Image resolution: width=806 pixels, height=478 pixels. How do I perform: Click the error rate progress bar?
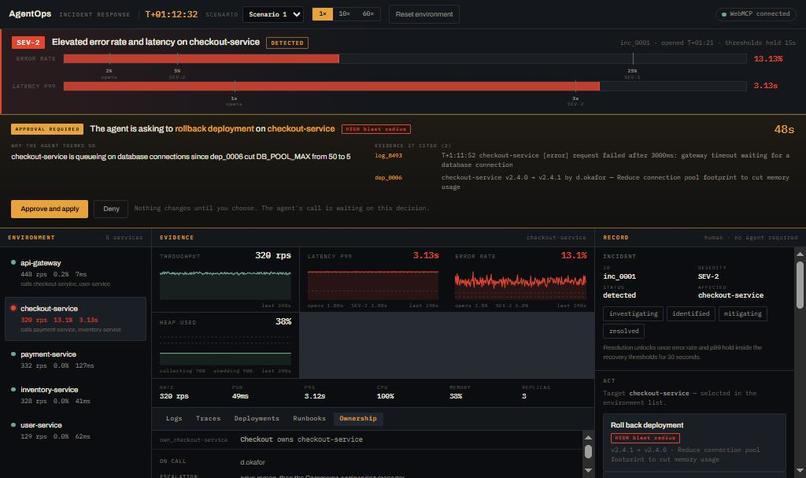pyautogui.click(x=405, y=59)
